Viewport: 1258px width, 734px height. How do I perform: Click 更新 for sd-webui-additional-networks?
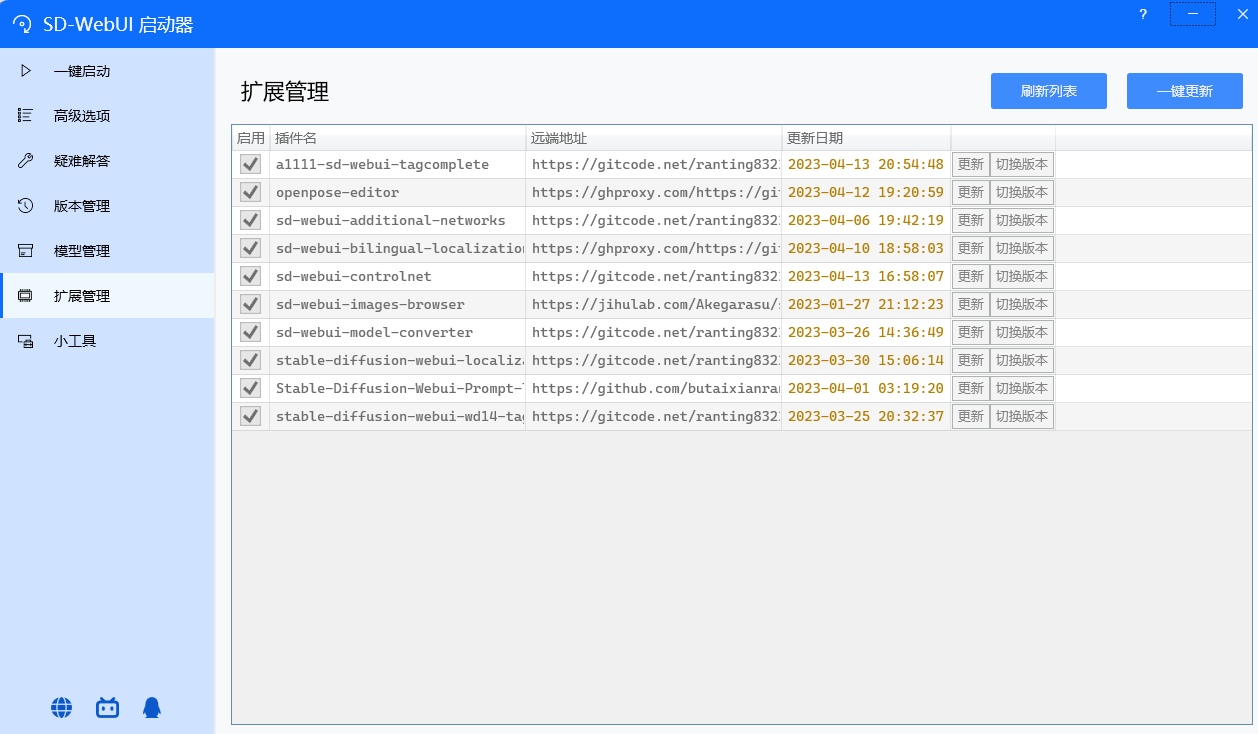point(971,220)
